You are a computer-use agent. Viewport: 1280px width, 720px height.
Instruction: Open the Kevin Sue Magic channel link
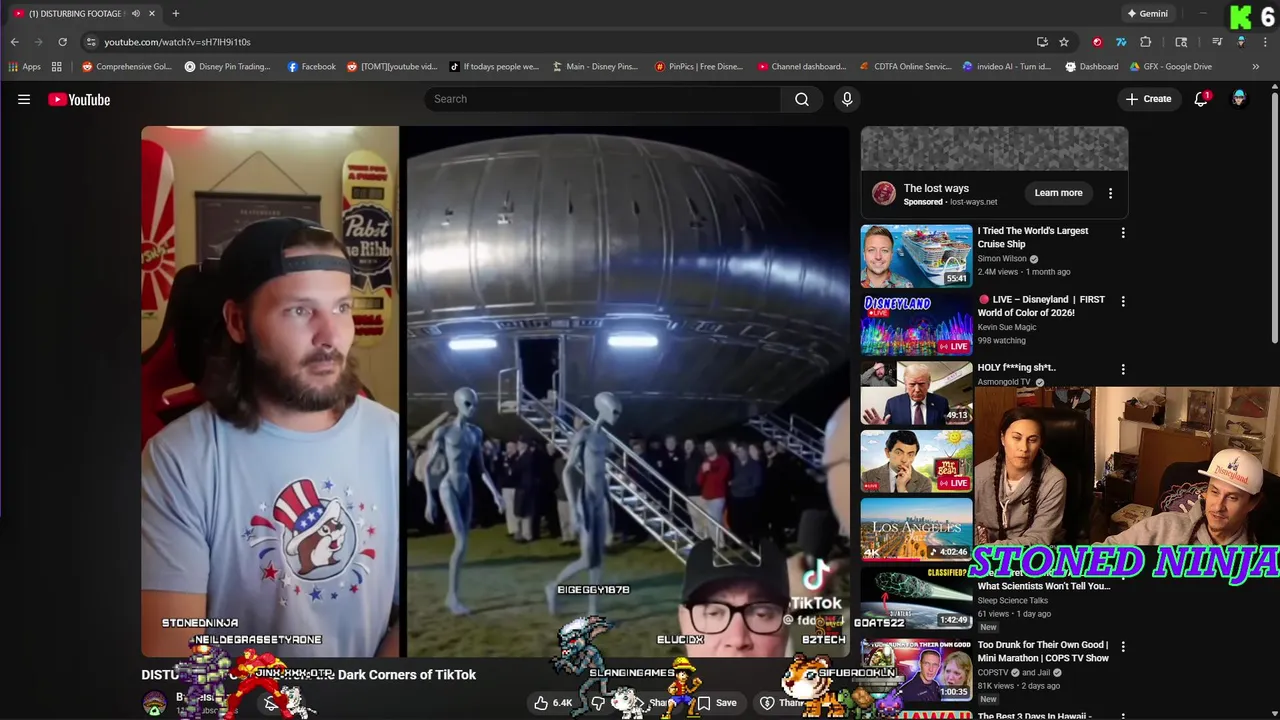pyautogui.click(x=1007, y=327)
